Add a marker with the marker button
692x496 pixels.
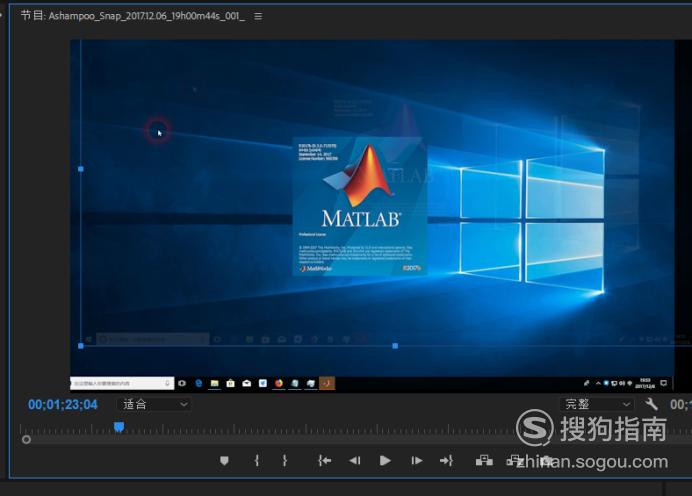tap(224, 461)
